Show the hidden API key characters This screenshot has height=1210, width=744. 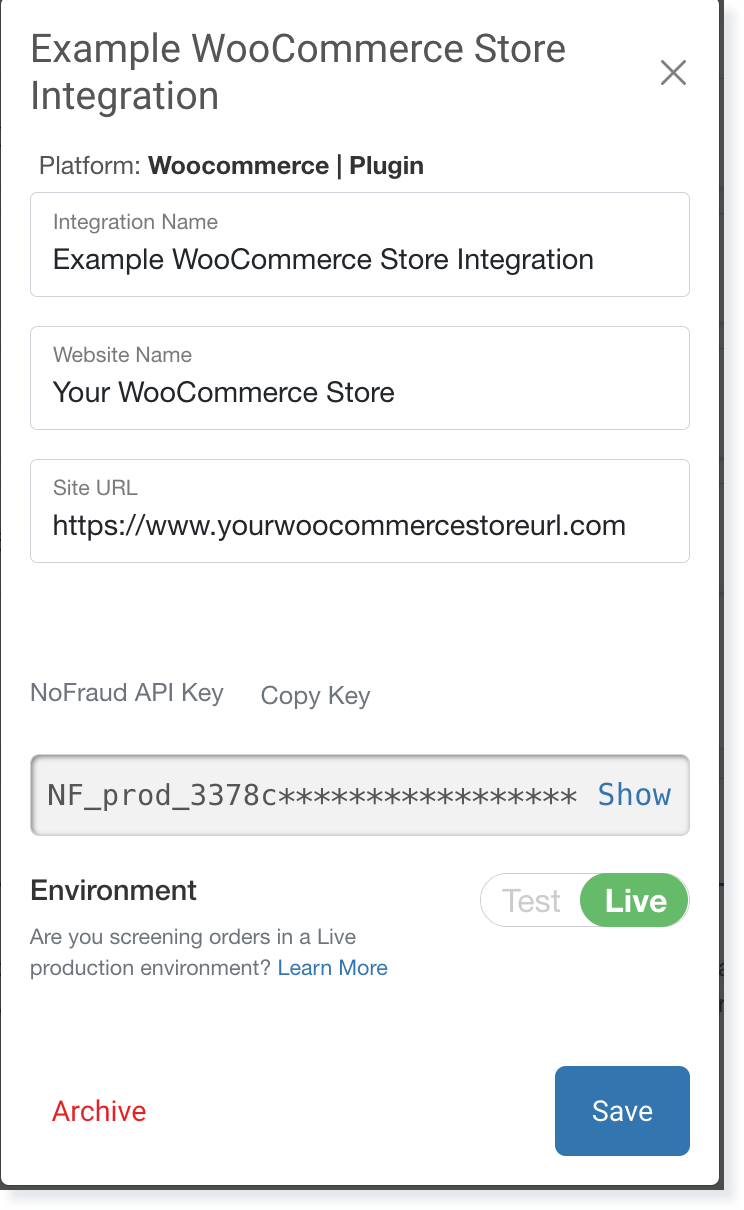[634, 794]
